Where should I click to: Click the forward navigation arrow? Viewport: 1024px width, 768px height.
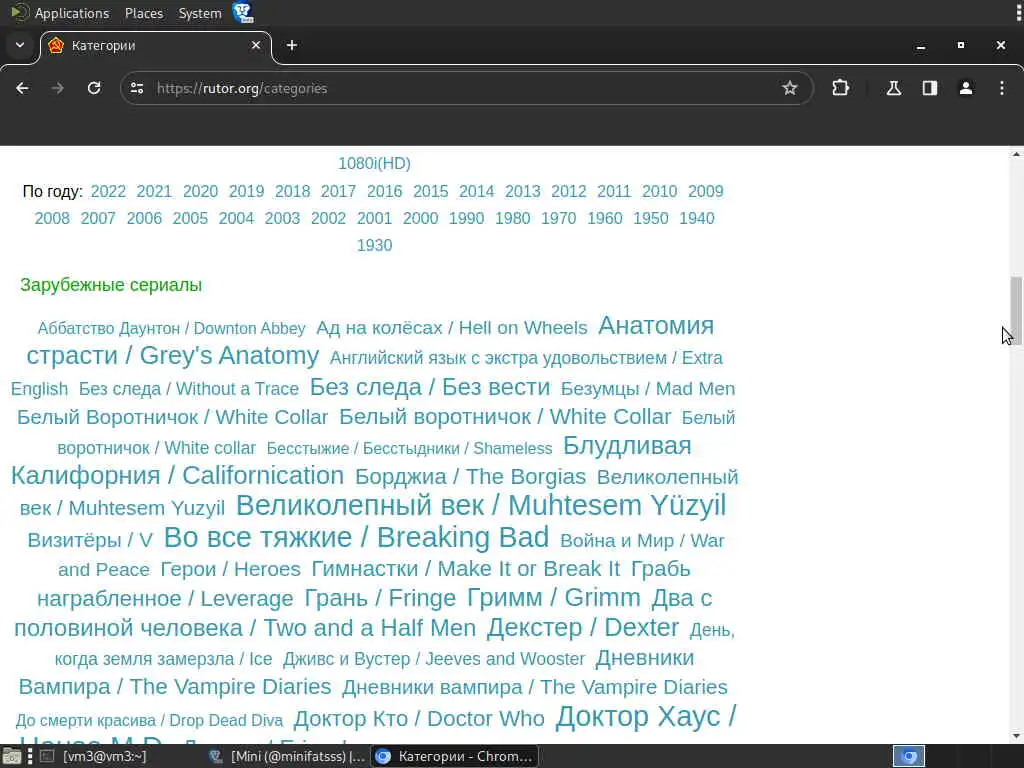[57, 88]
